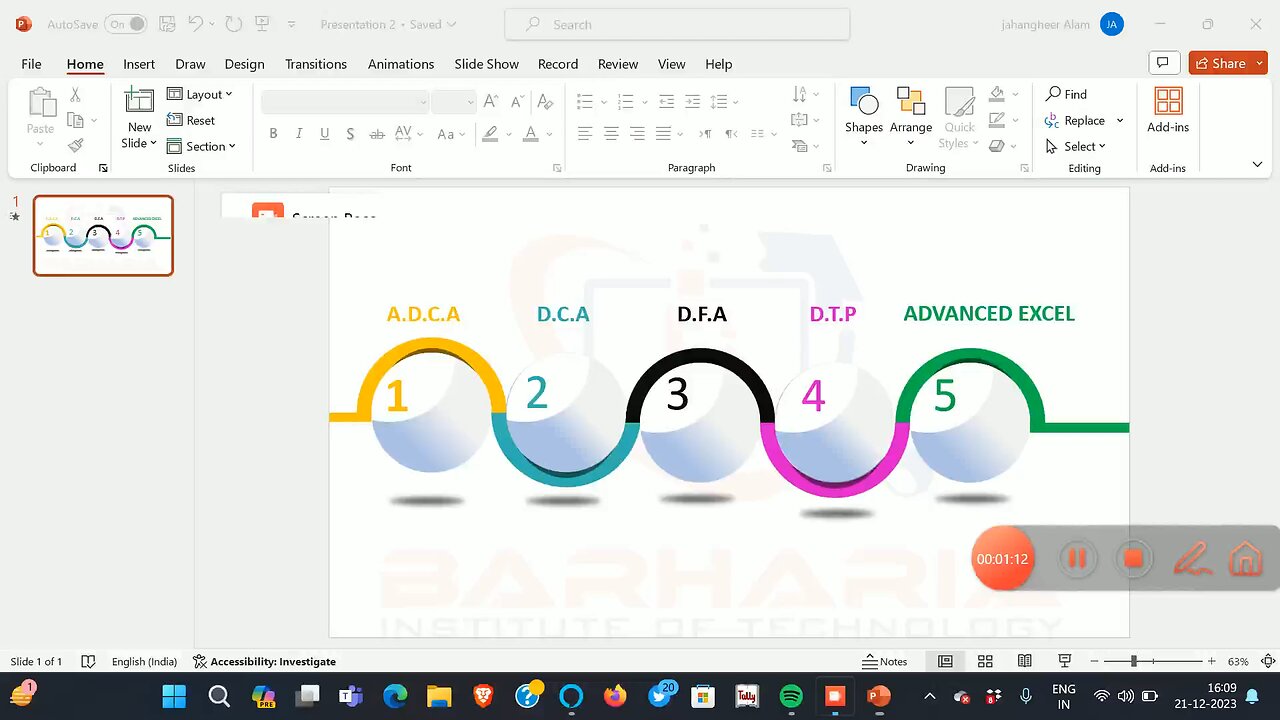Image resolution: width=1280 pixels, height=720 pixels.
Task: Open the Layout dropdown
Action: tap(199, 94)
